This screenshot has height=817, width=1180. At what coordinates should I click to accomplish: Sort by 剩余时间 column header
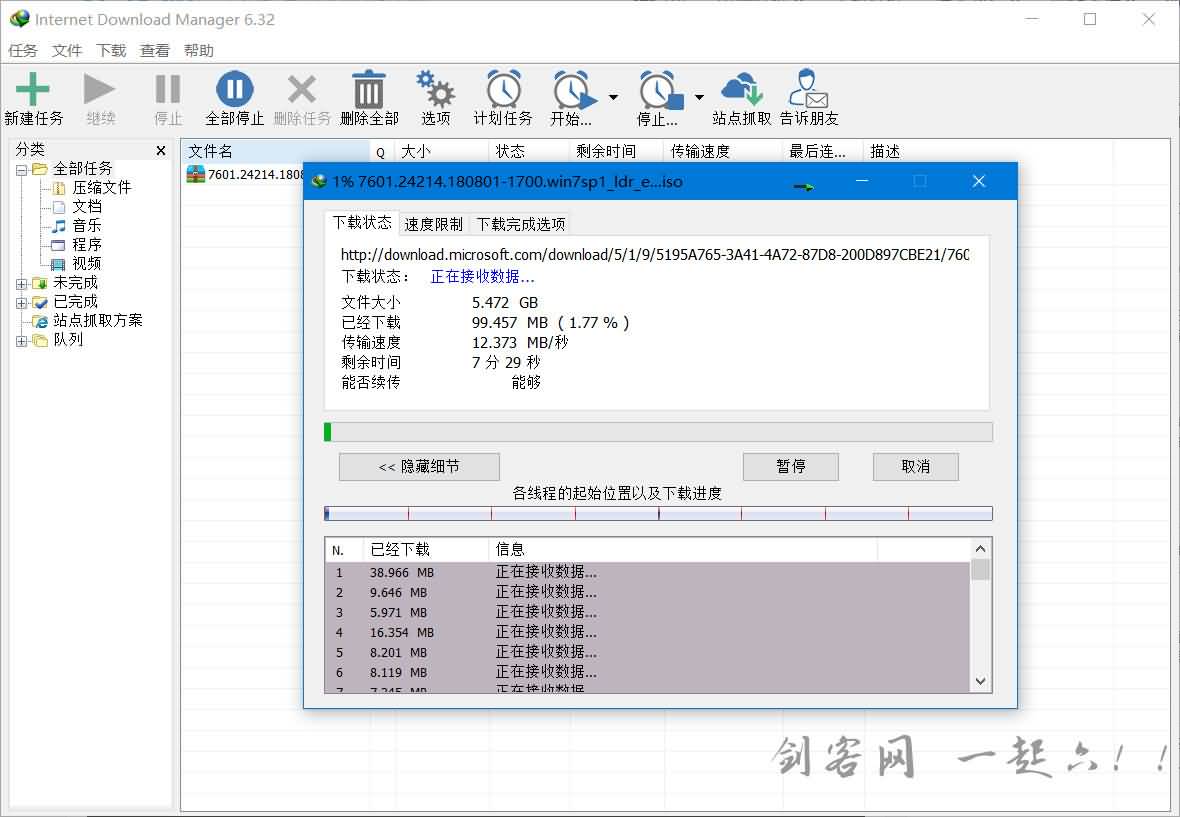click(x=616, y=151)
